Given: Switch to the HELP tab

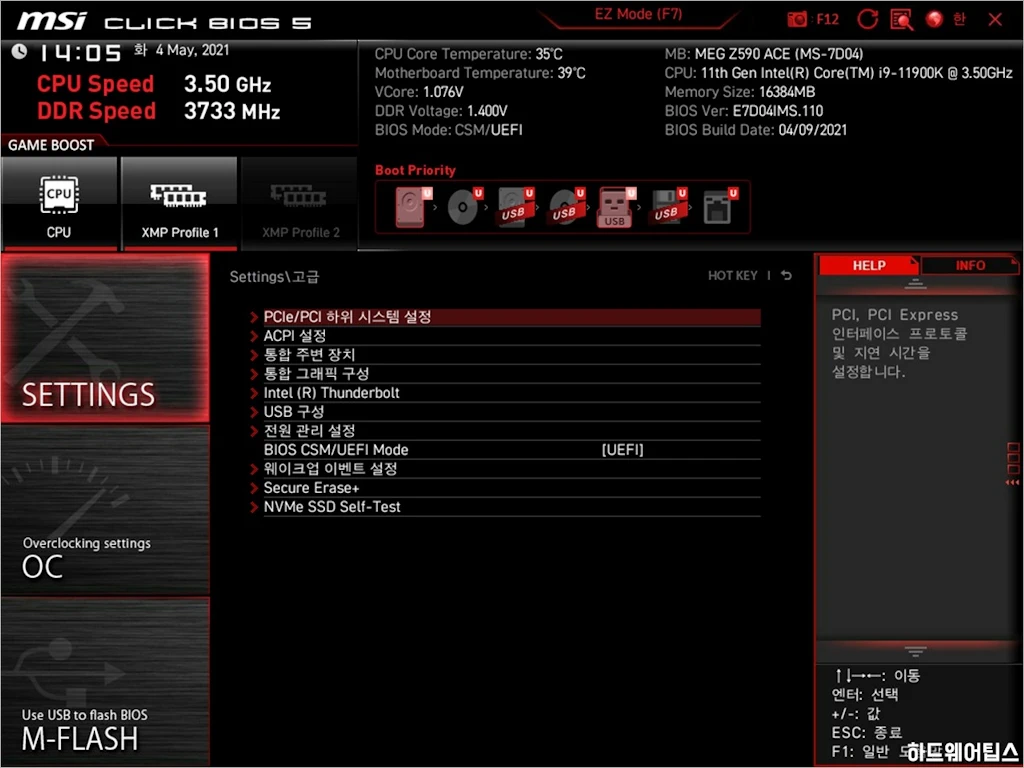Looking at the screenshot, I should (869, 266).
